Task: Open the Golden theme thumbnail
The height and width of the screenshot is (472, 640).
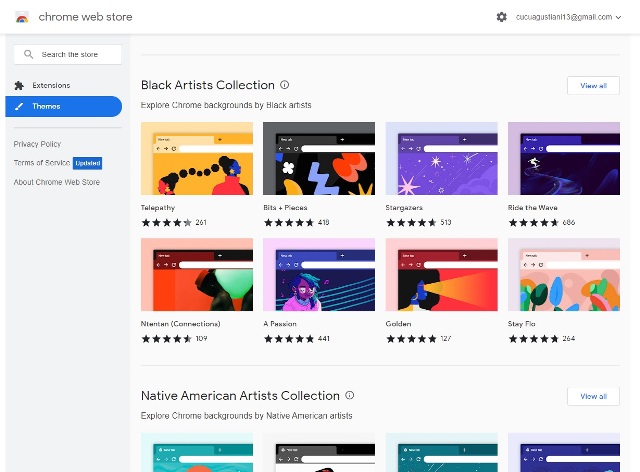Action: click(442, 274)
